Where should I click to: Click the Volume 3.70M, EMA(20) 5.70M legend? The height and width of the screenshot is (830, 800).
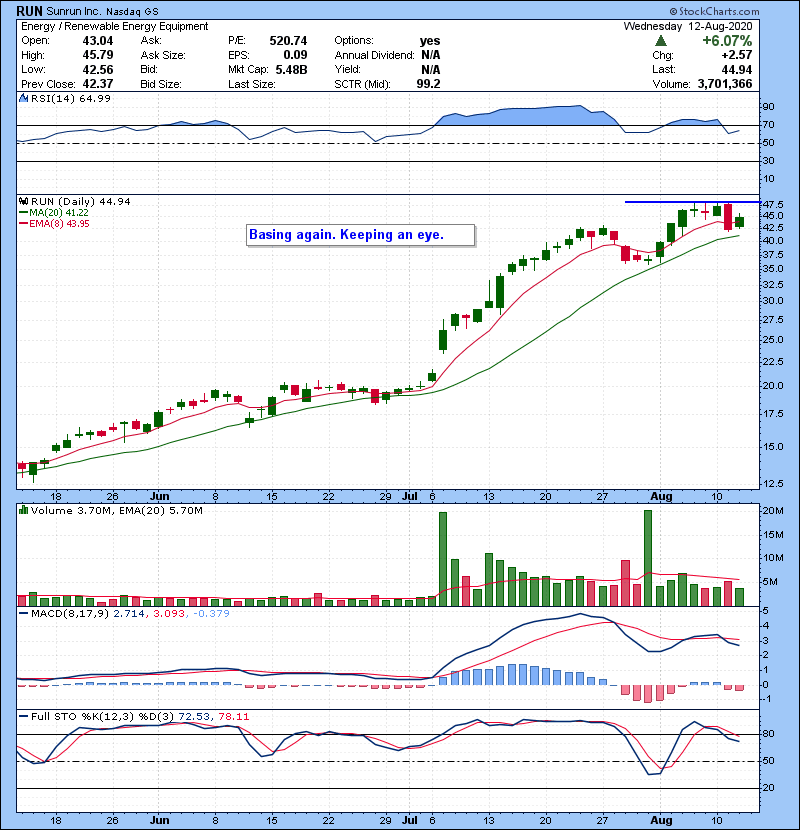pos(116,511)
